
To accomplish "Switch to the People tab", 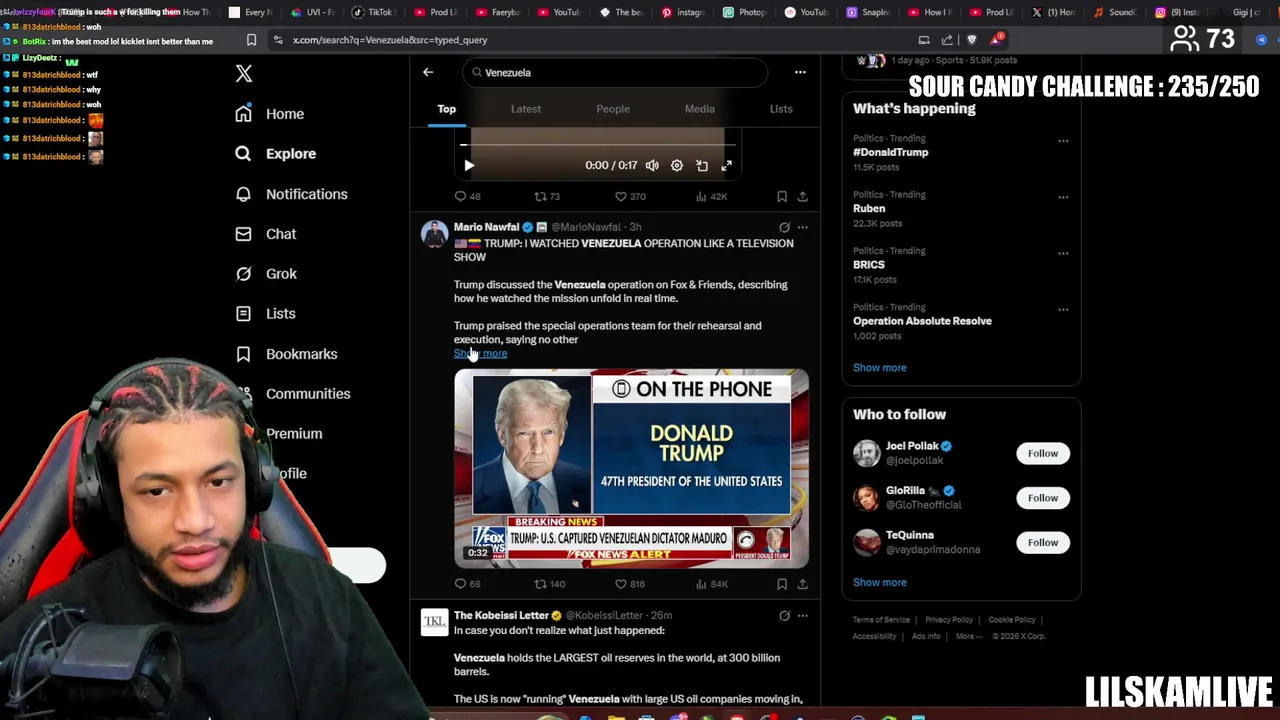I will [x=613, y=109].
